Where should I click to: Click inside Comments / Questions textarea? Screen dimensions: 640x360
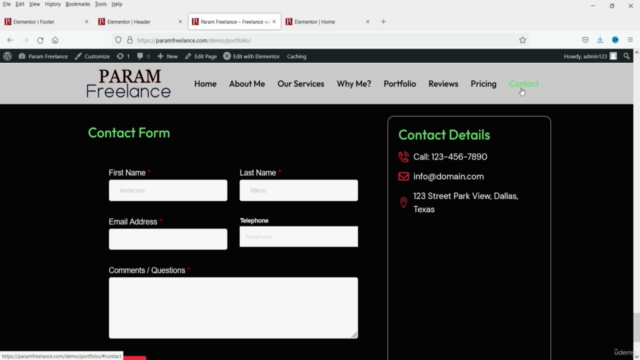click(x=233, y=308)
